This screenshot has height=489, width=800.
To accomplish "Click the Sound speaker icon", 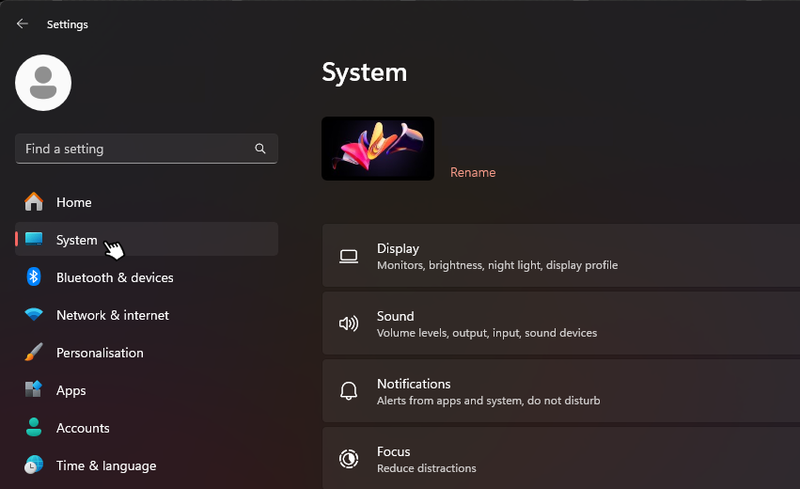I will 349,324.
